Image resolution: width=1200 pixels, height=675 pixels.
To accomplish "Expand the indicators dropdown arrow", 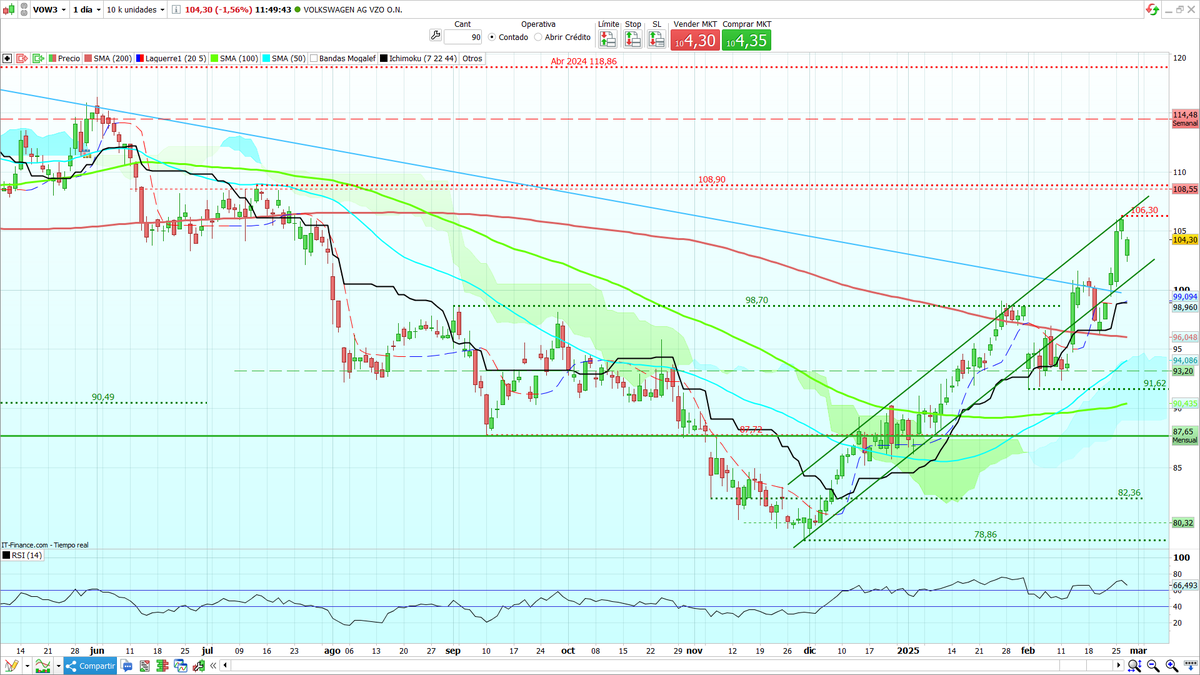I will (59, 665).
